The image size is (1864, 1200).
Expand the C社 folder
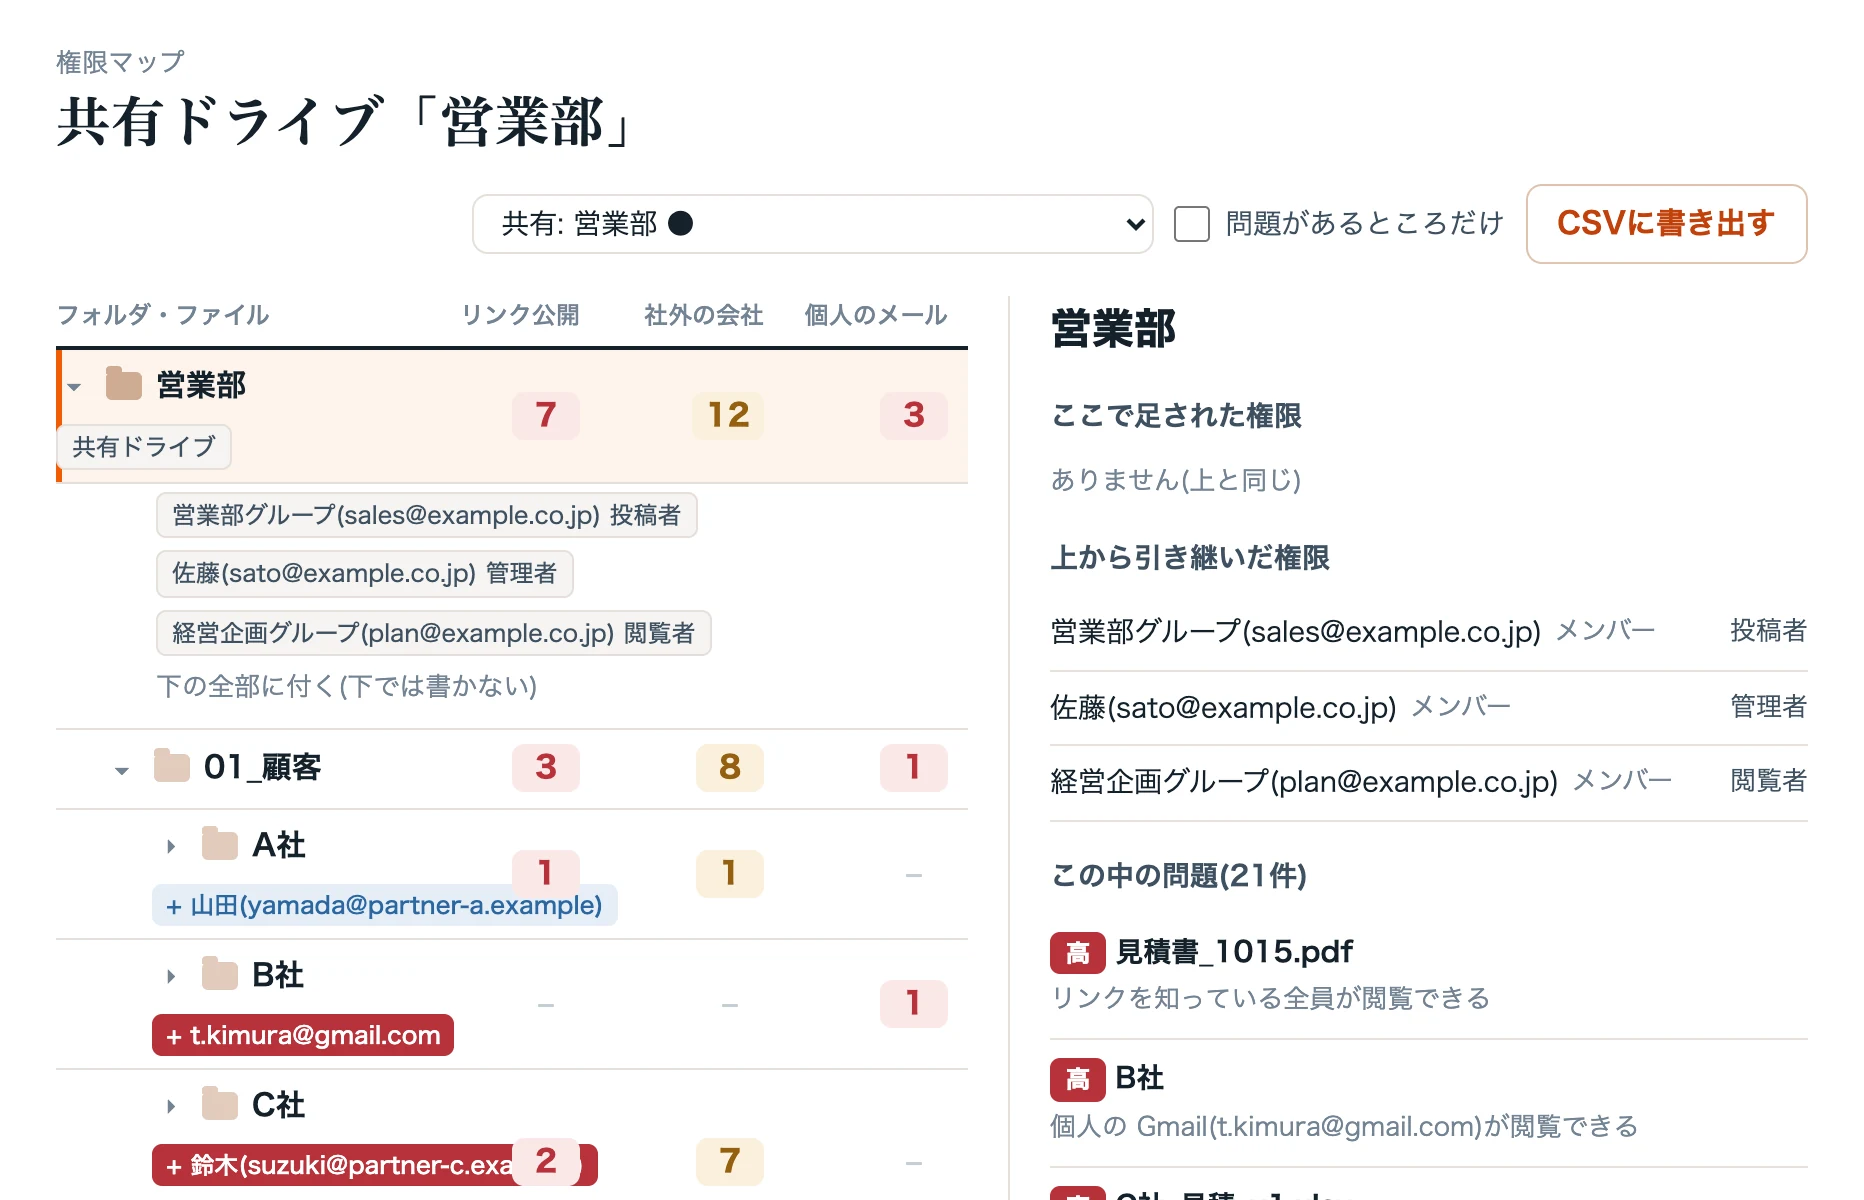[x=171, y=1106]
